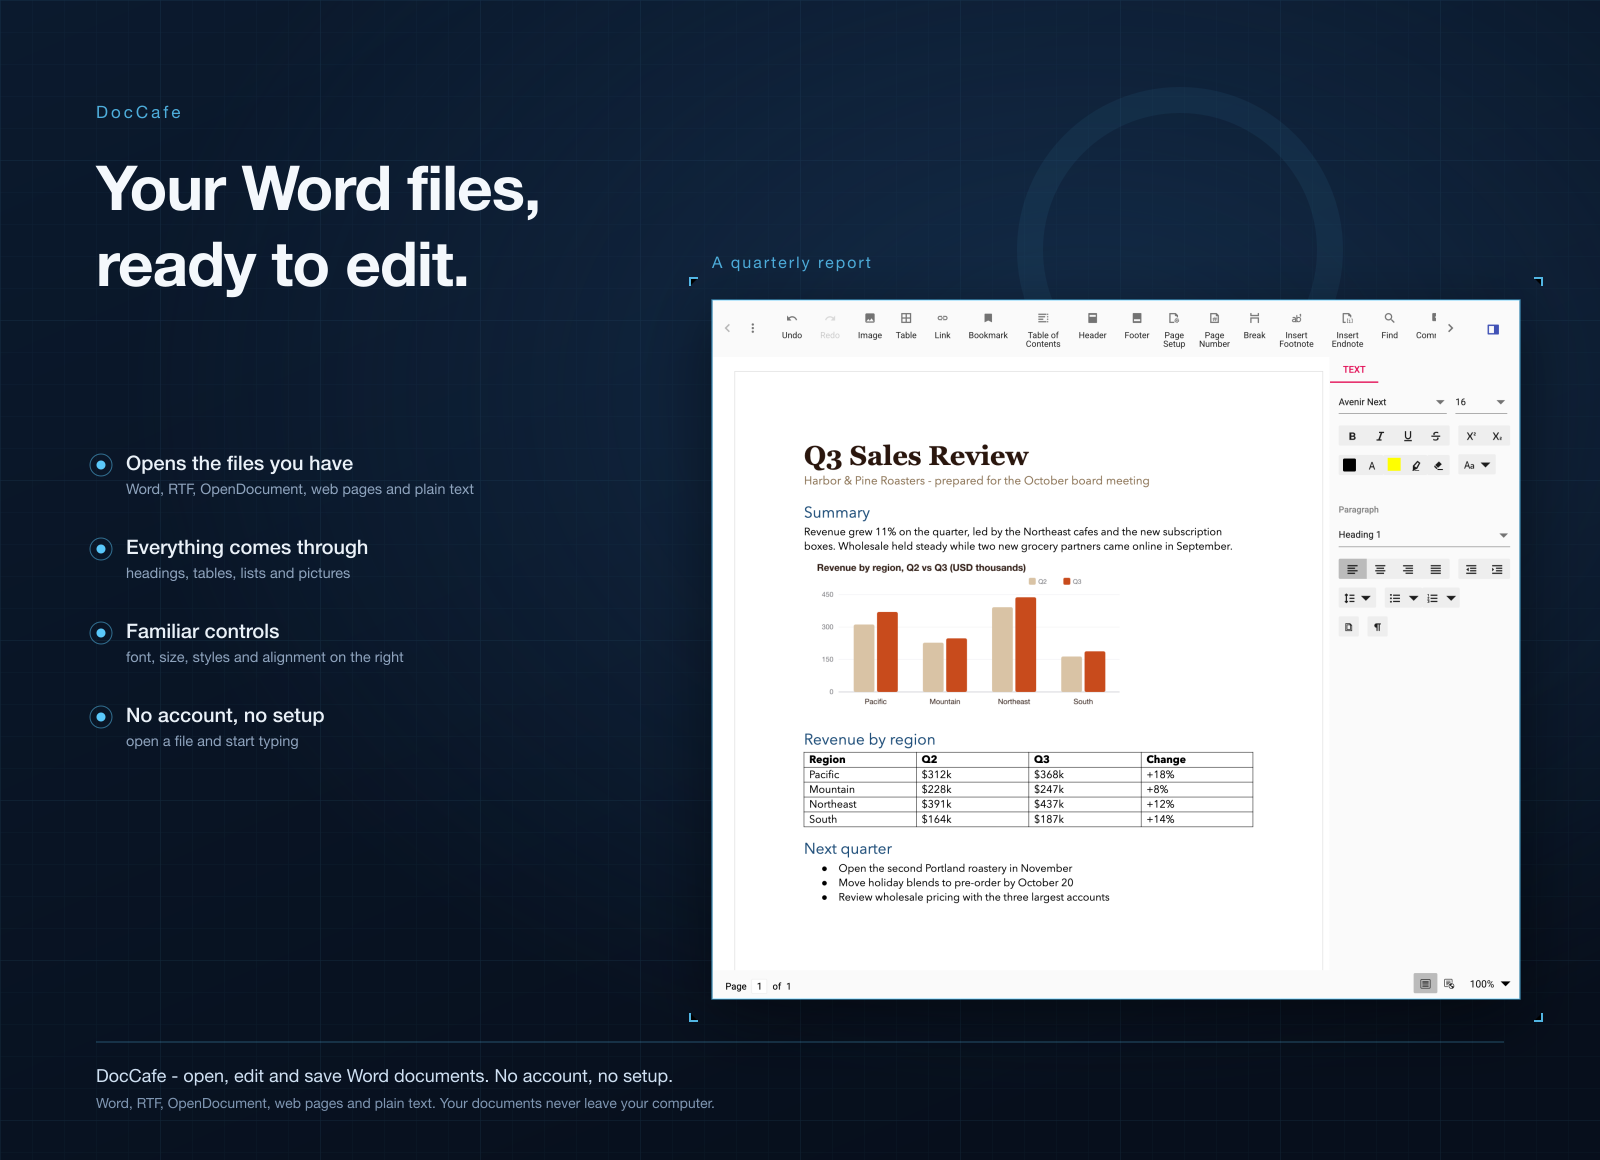This screenshot has width=1600, height=1160.
Task: Open the 100% zoom dropdown
Action: (1490, 984)
